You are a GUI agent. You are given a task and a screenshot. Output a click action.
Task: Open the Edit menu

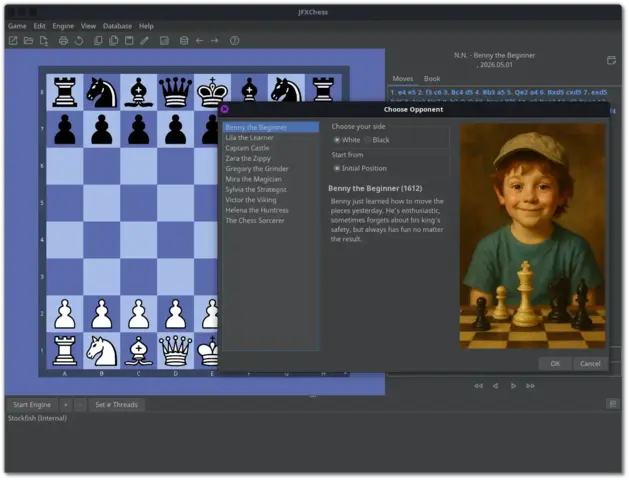point(39,26)
